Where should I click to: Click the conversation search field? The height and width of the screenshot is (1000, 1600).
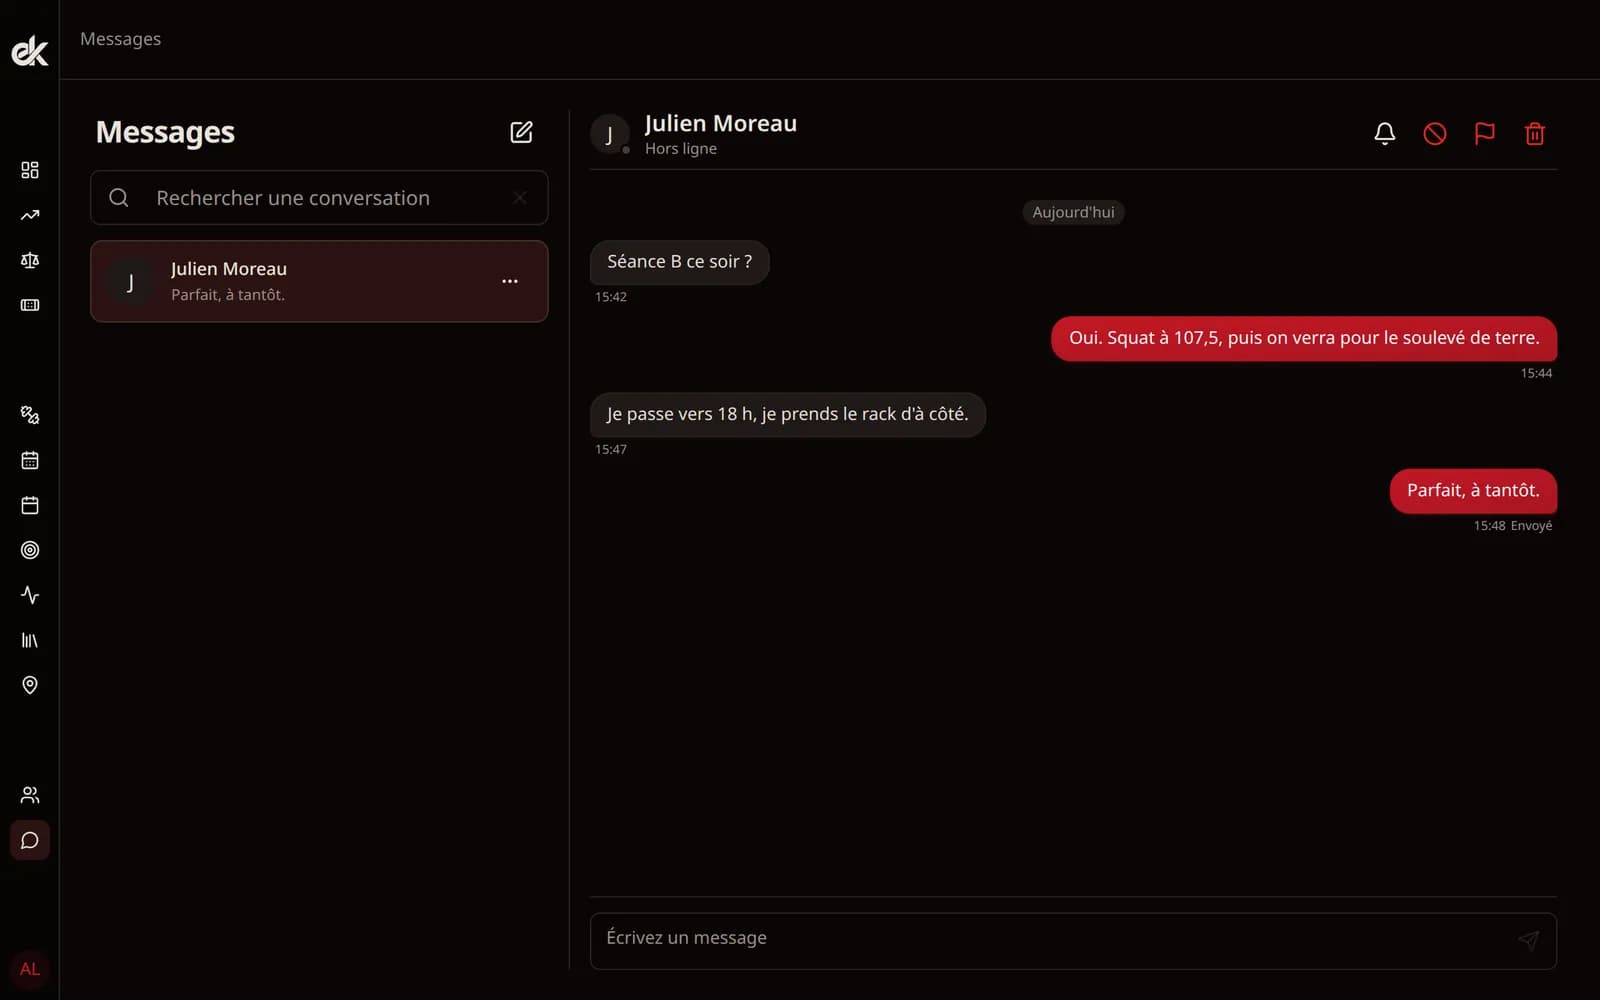click(319, 198)
